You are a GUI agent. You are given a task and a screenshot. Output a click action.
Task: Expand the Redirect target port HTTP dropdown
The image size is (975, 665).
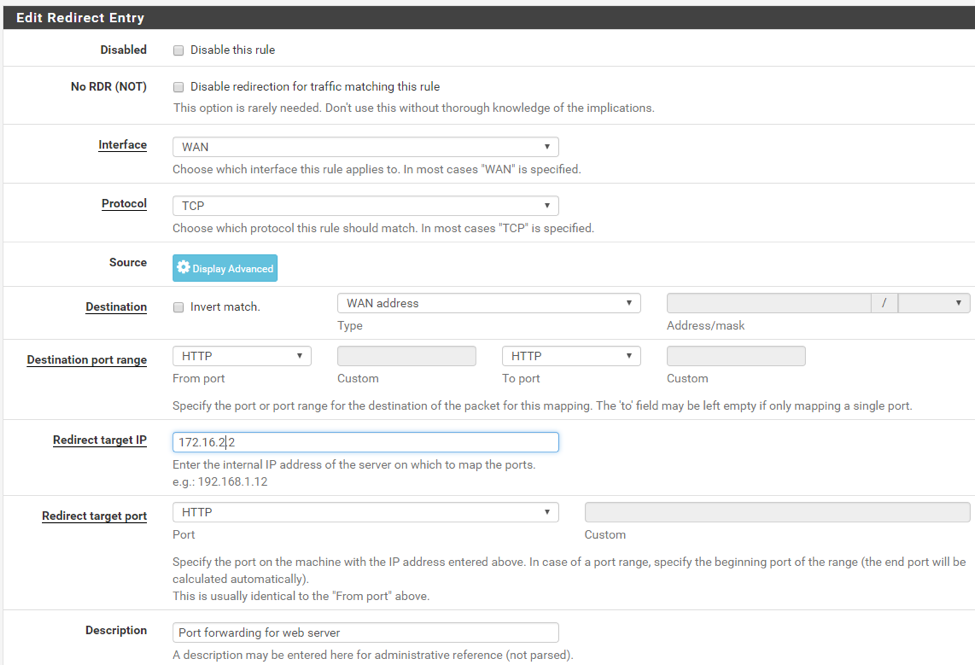pyautogui.click(x=366, y=512)
